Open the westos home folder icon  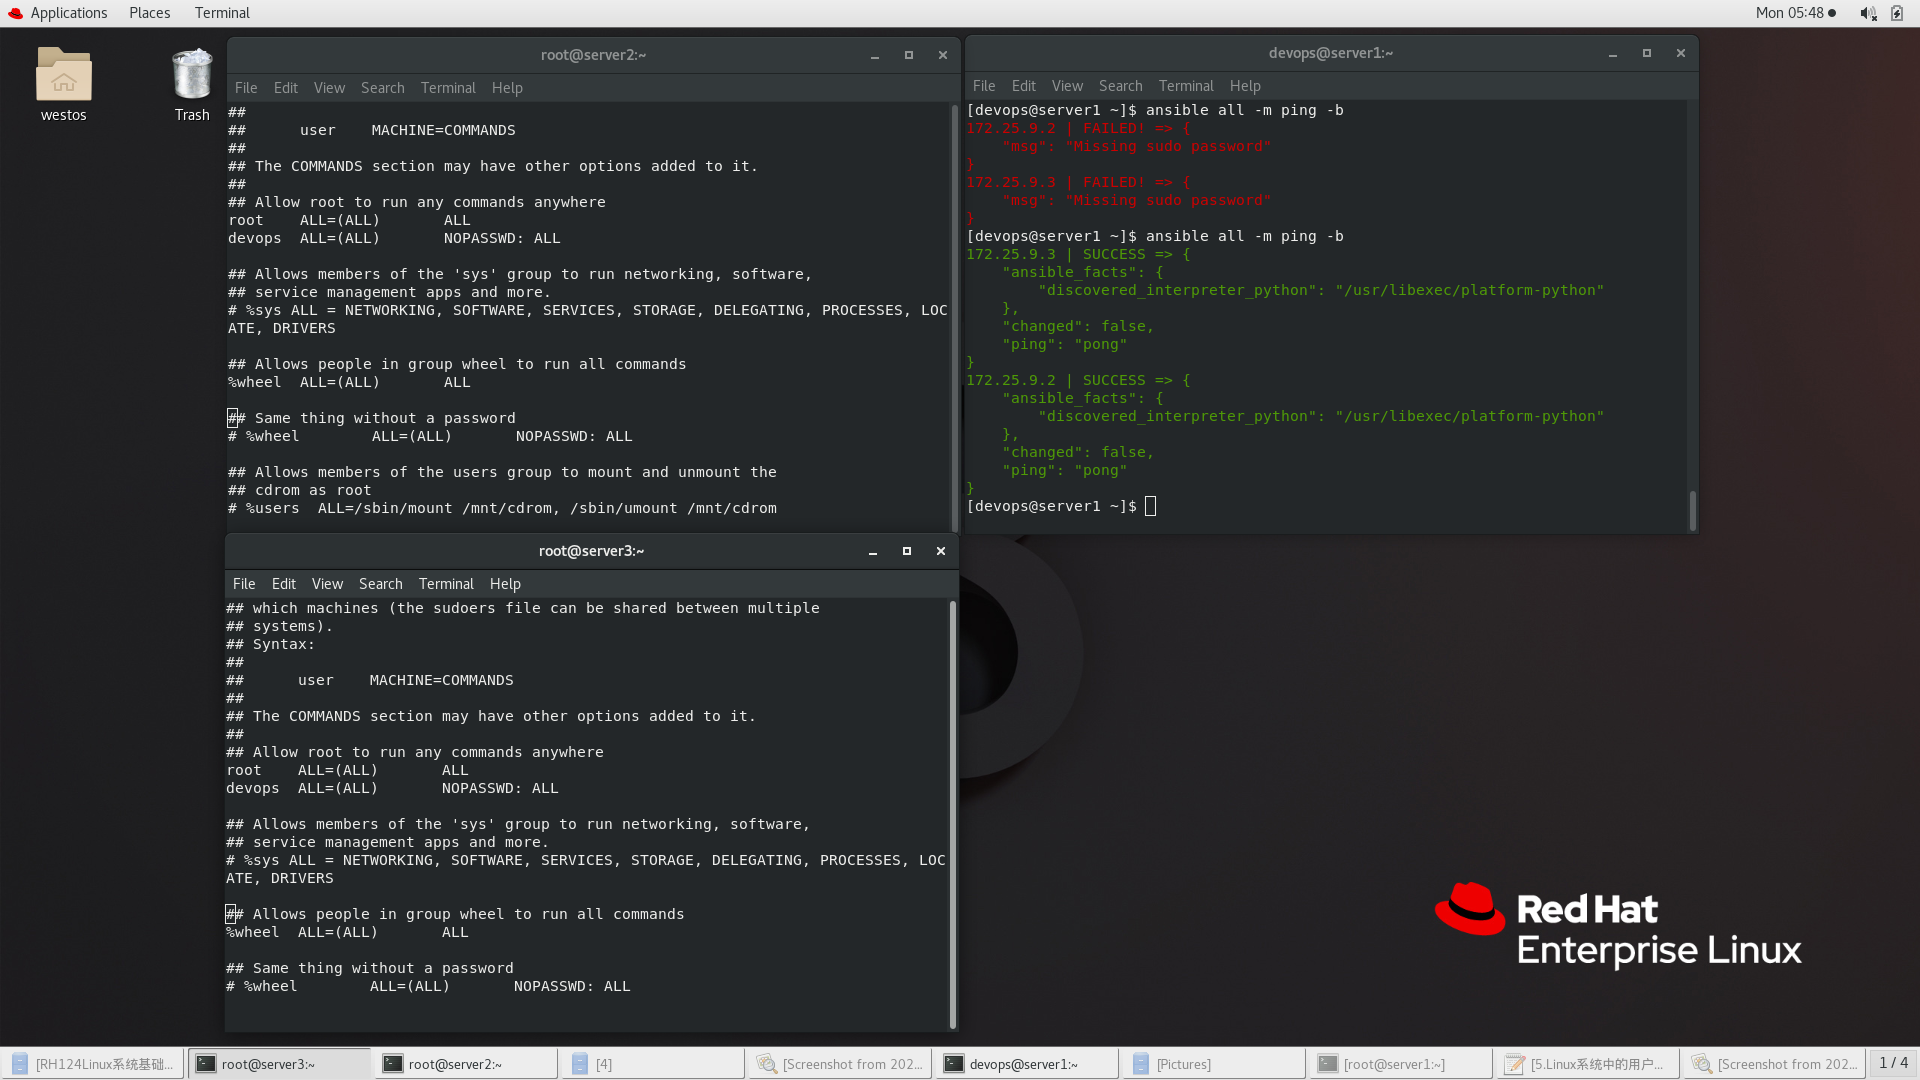point(63,78)
